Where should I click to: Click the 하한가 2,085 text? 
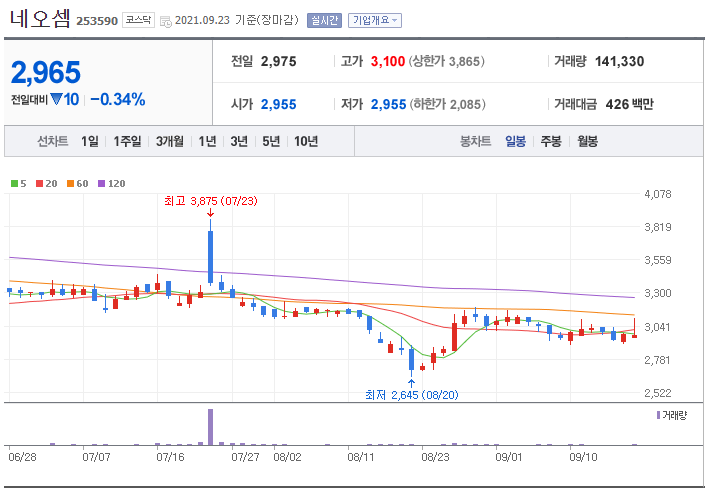click(446, 104)
